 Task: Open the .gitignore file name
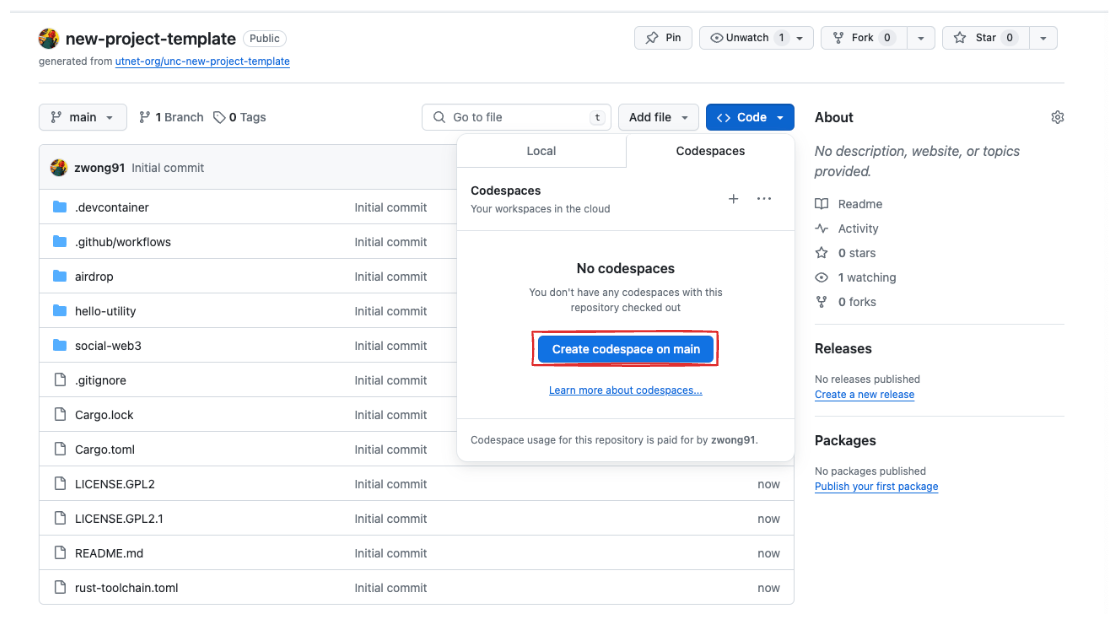(101, 380)
